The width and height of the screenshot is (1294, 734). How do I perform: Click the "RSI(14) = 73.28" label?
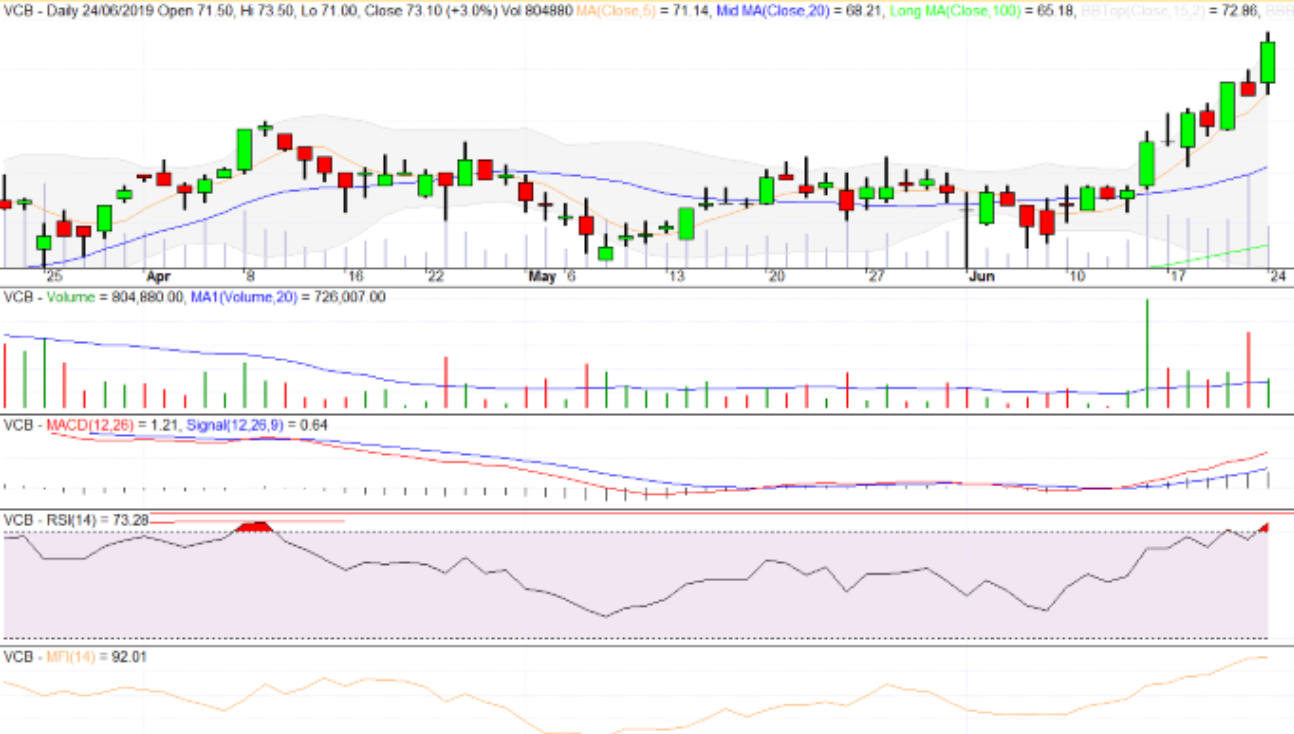click(98, 520)
